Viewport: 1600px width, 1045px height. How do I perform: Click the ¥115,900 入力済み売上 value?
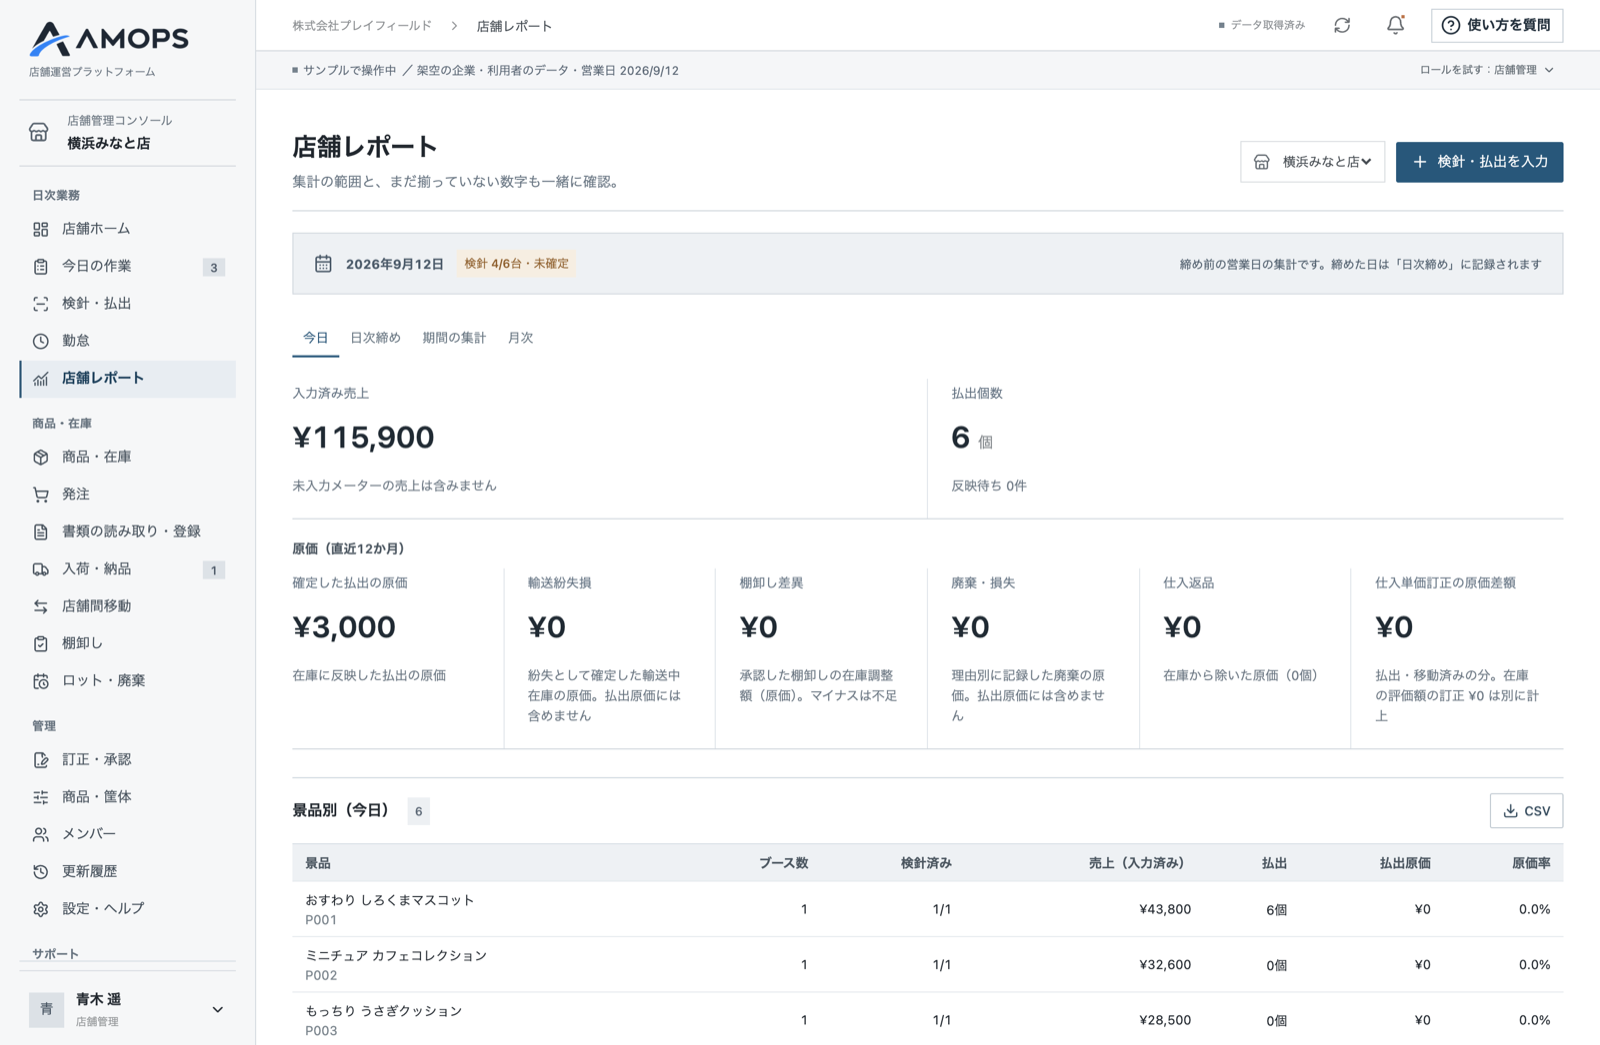coord(363,437)
